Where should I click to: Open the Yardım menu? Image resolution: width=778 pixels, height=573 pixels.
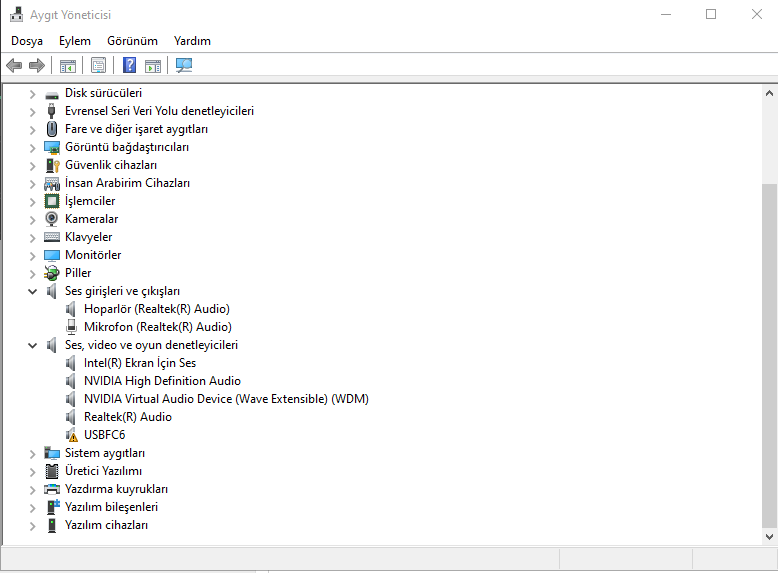click(192, 41)
